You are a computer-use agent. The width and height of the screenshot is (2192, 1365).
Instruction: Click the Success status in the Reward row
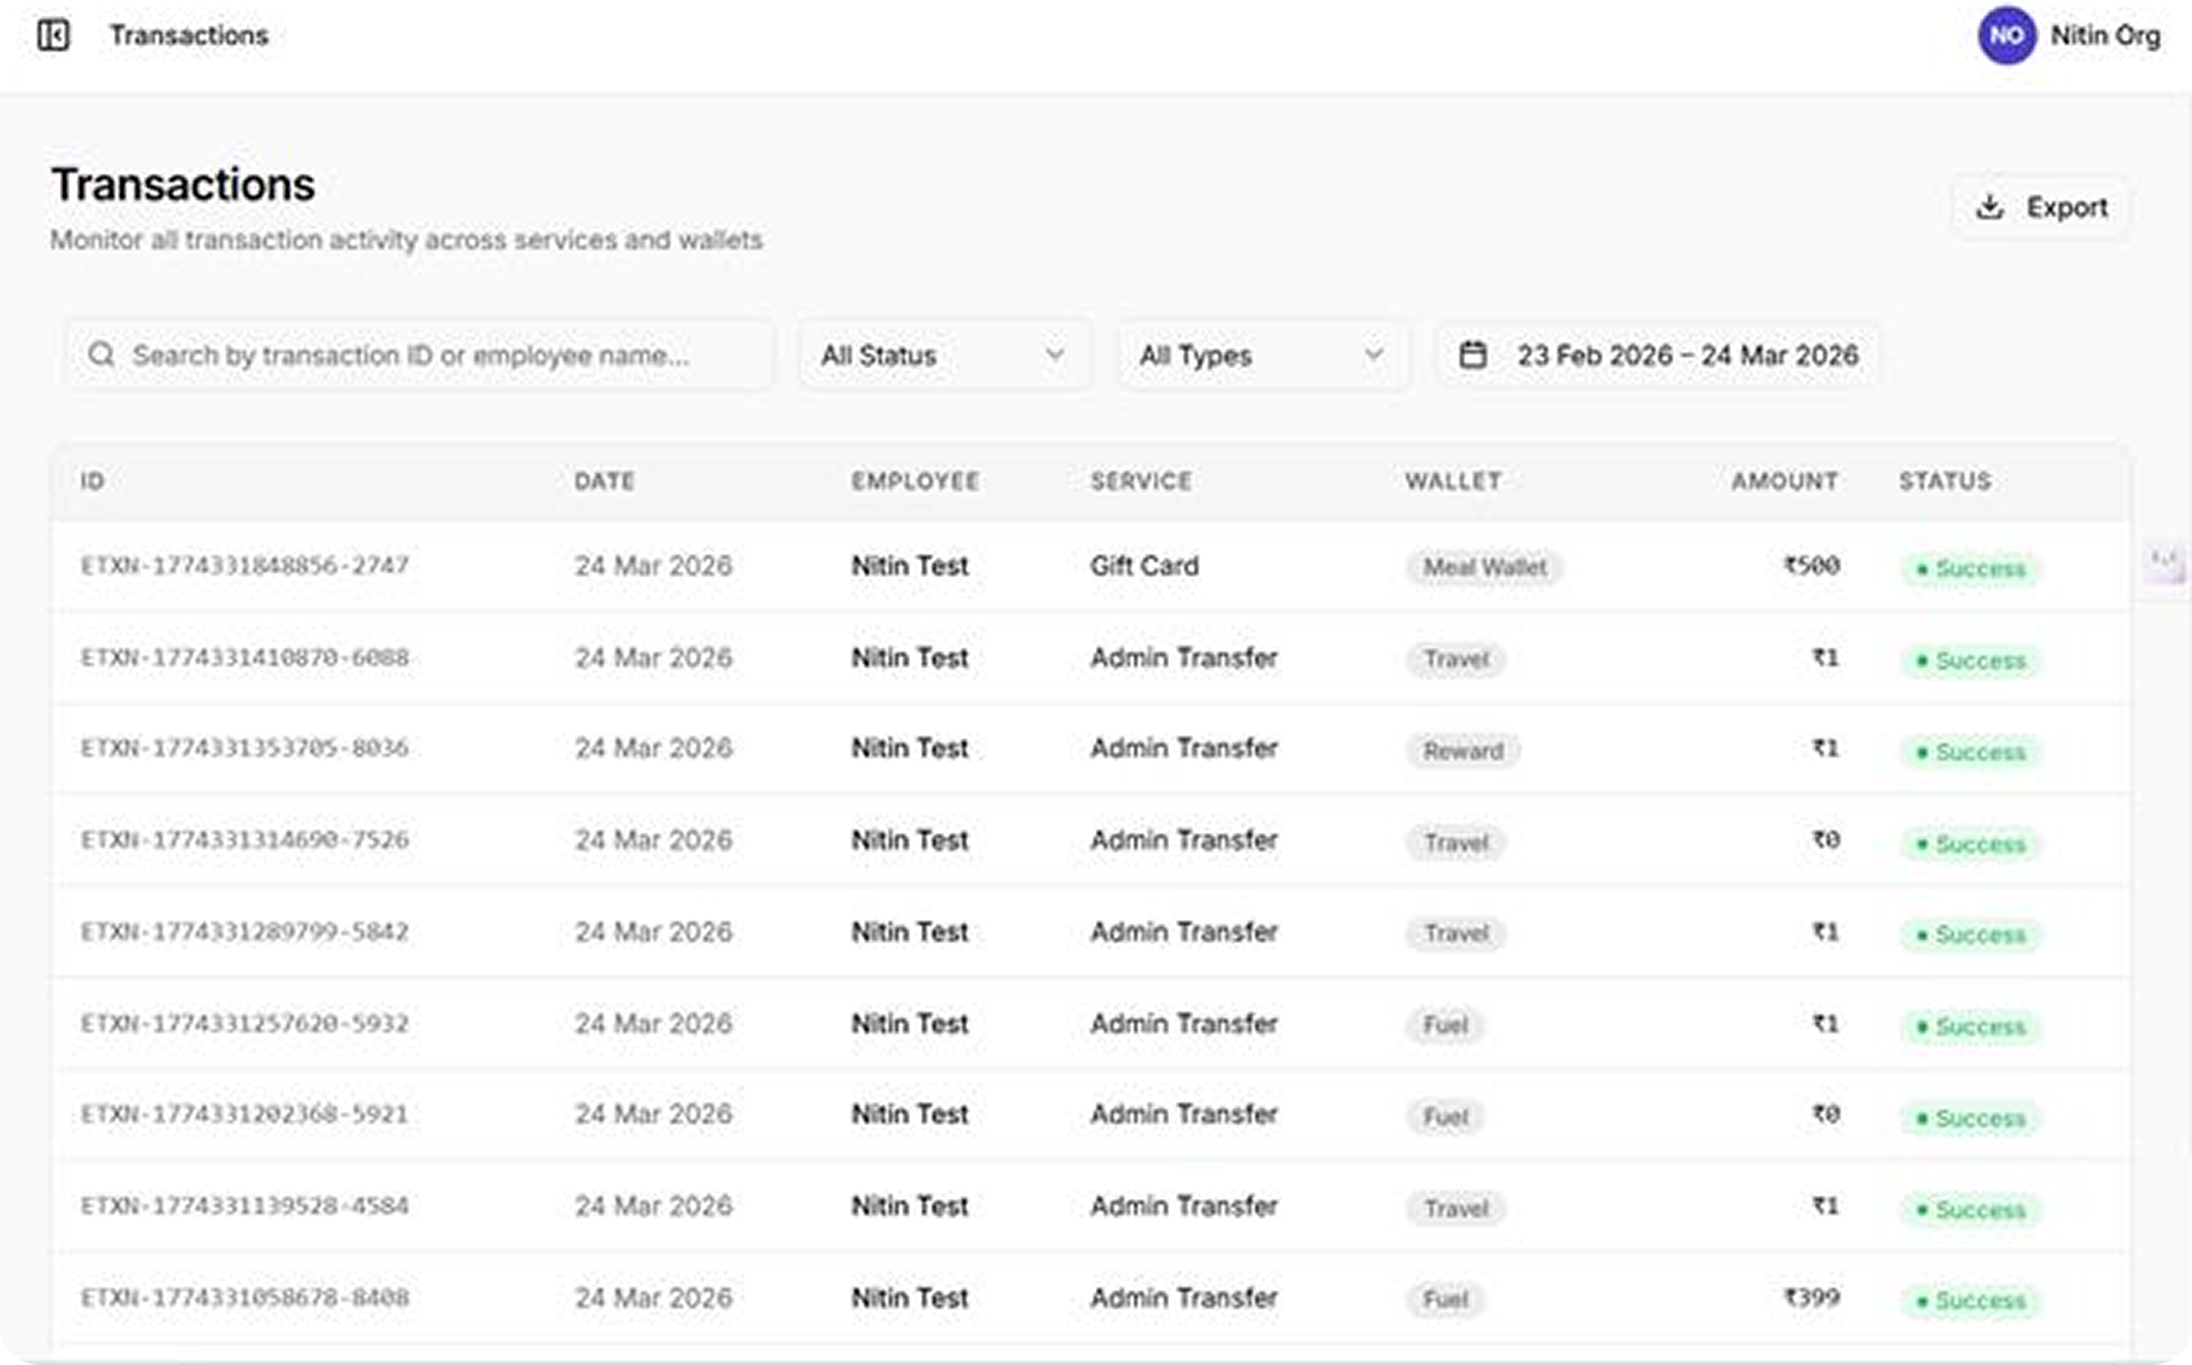pos(1970,752)
